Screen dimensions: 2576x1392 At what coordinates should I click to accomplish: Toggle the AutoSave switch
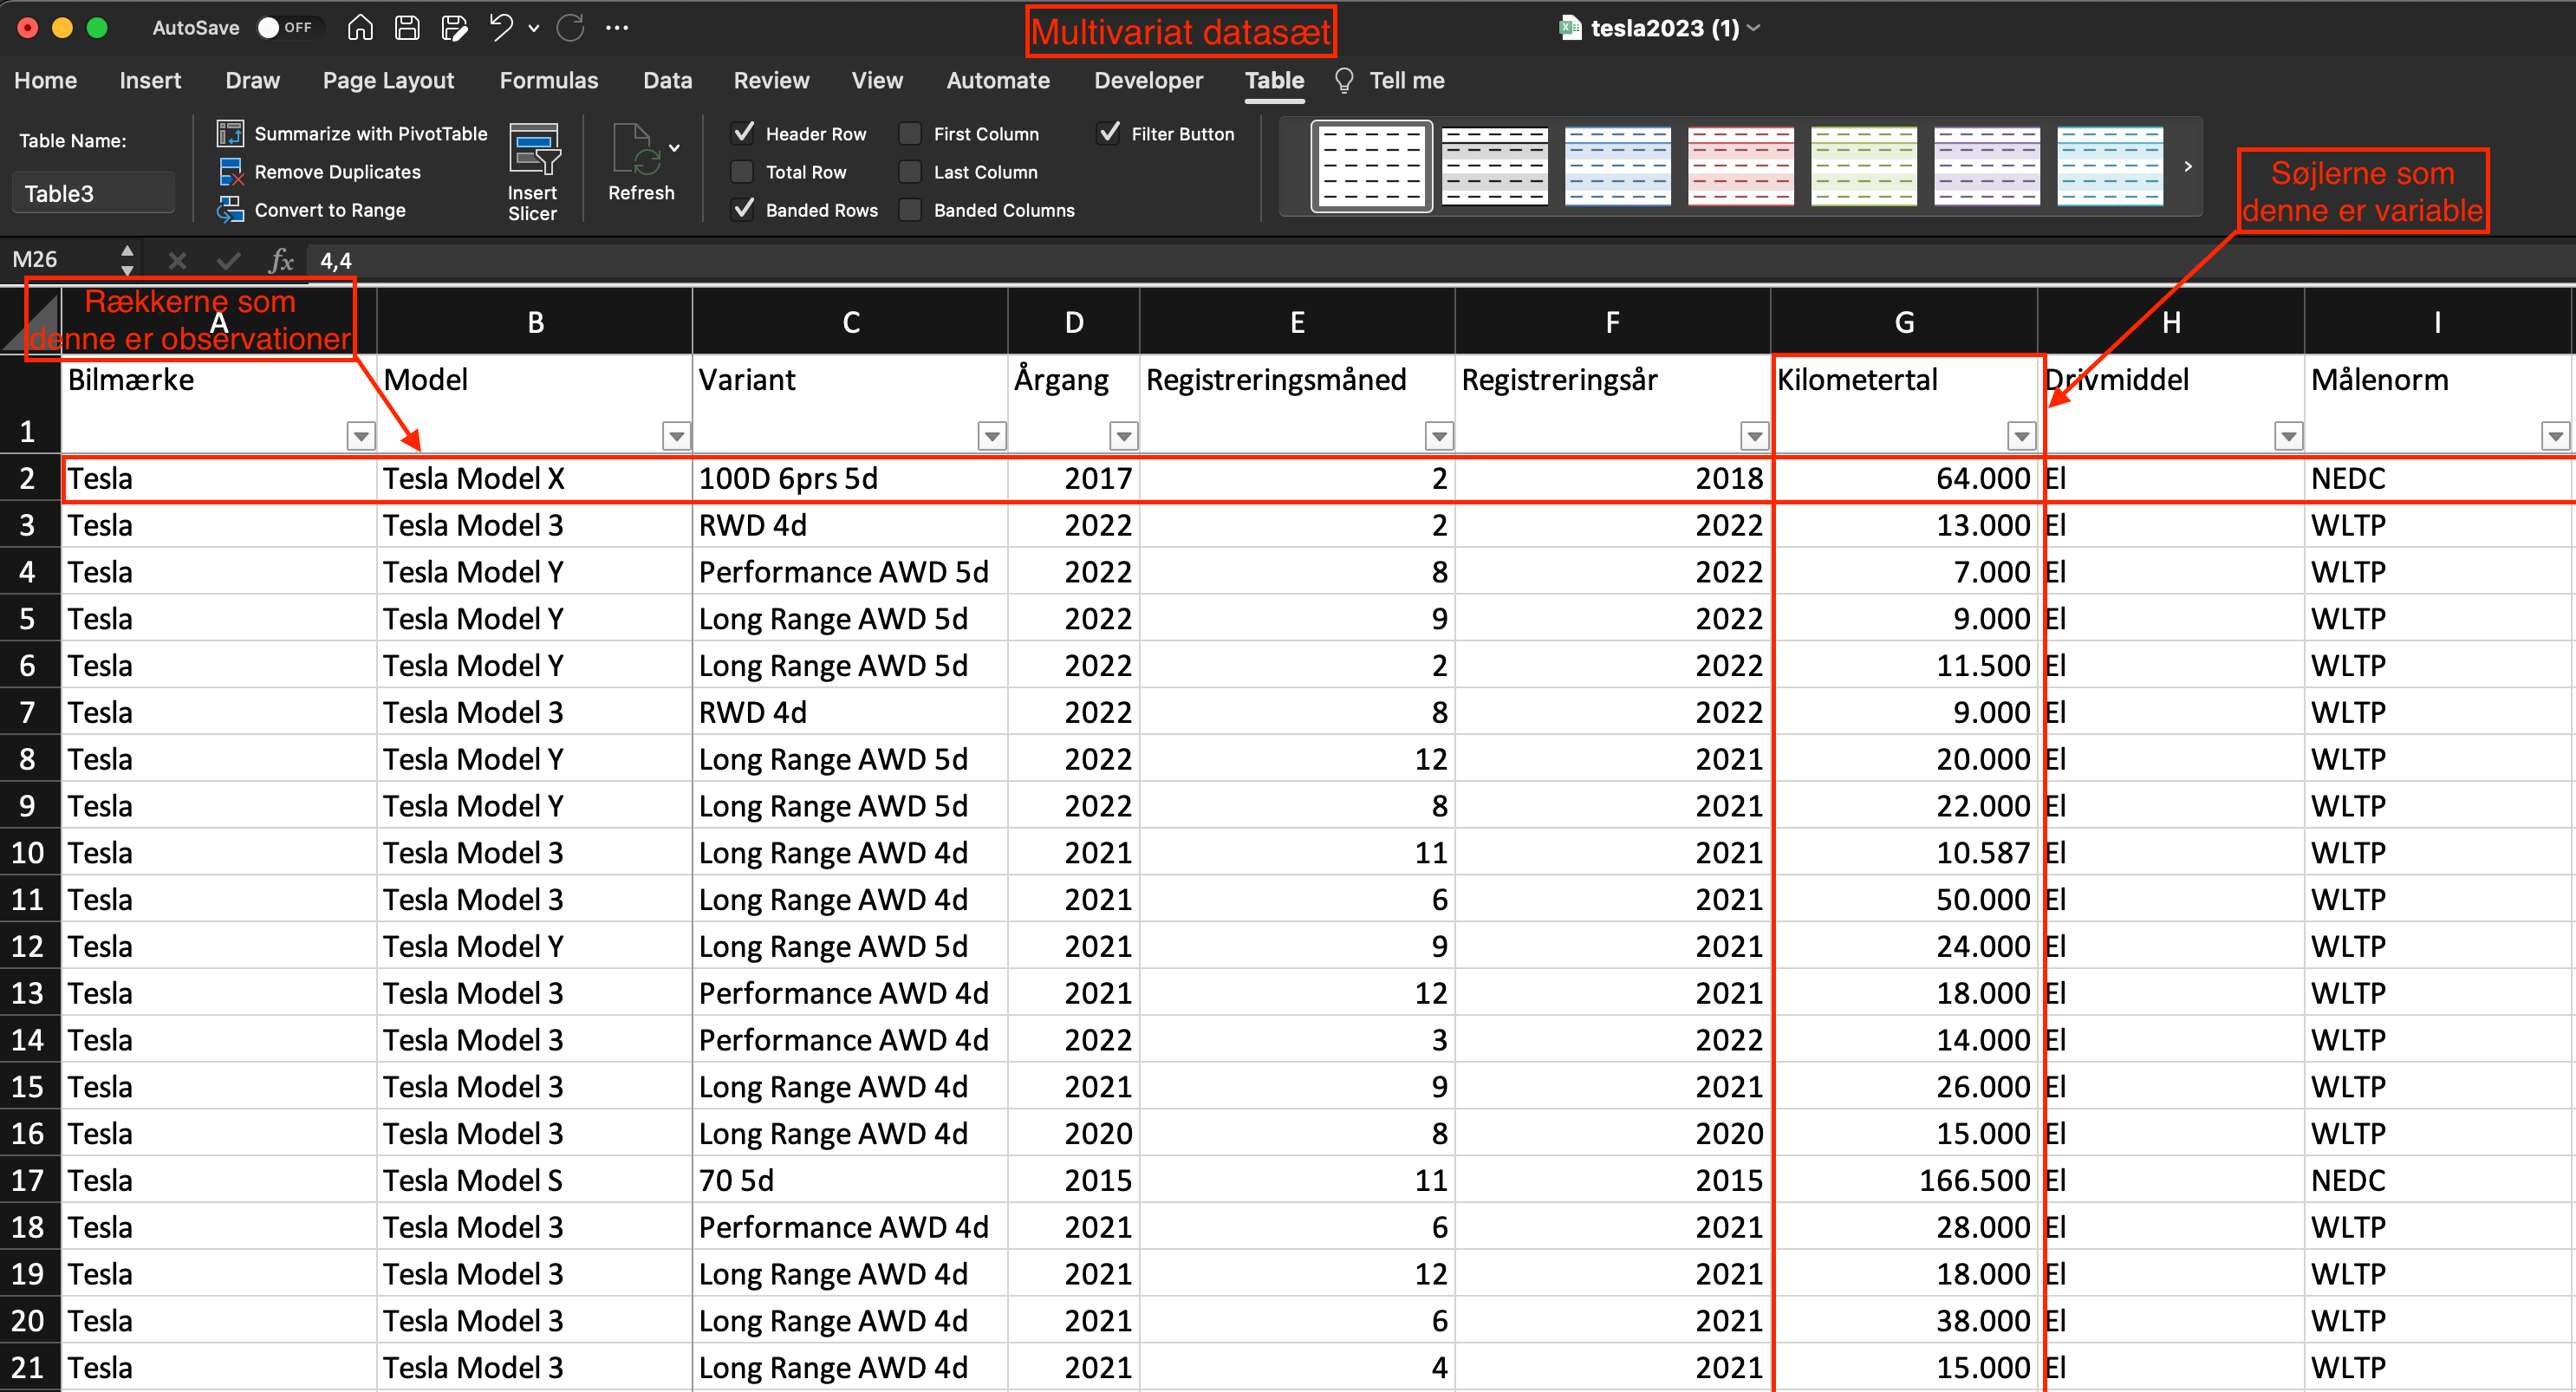(x=286, y=27)
